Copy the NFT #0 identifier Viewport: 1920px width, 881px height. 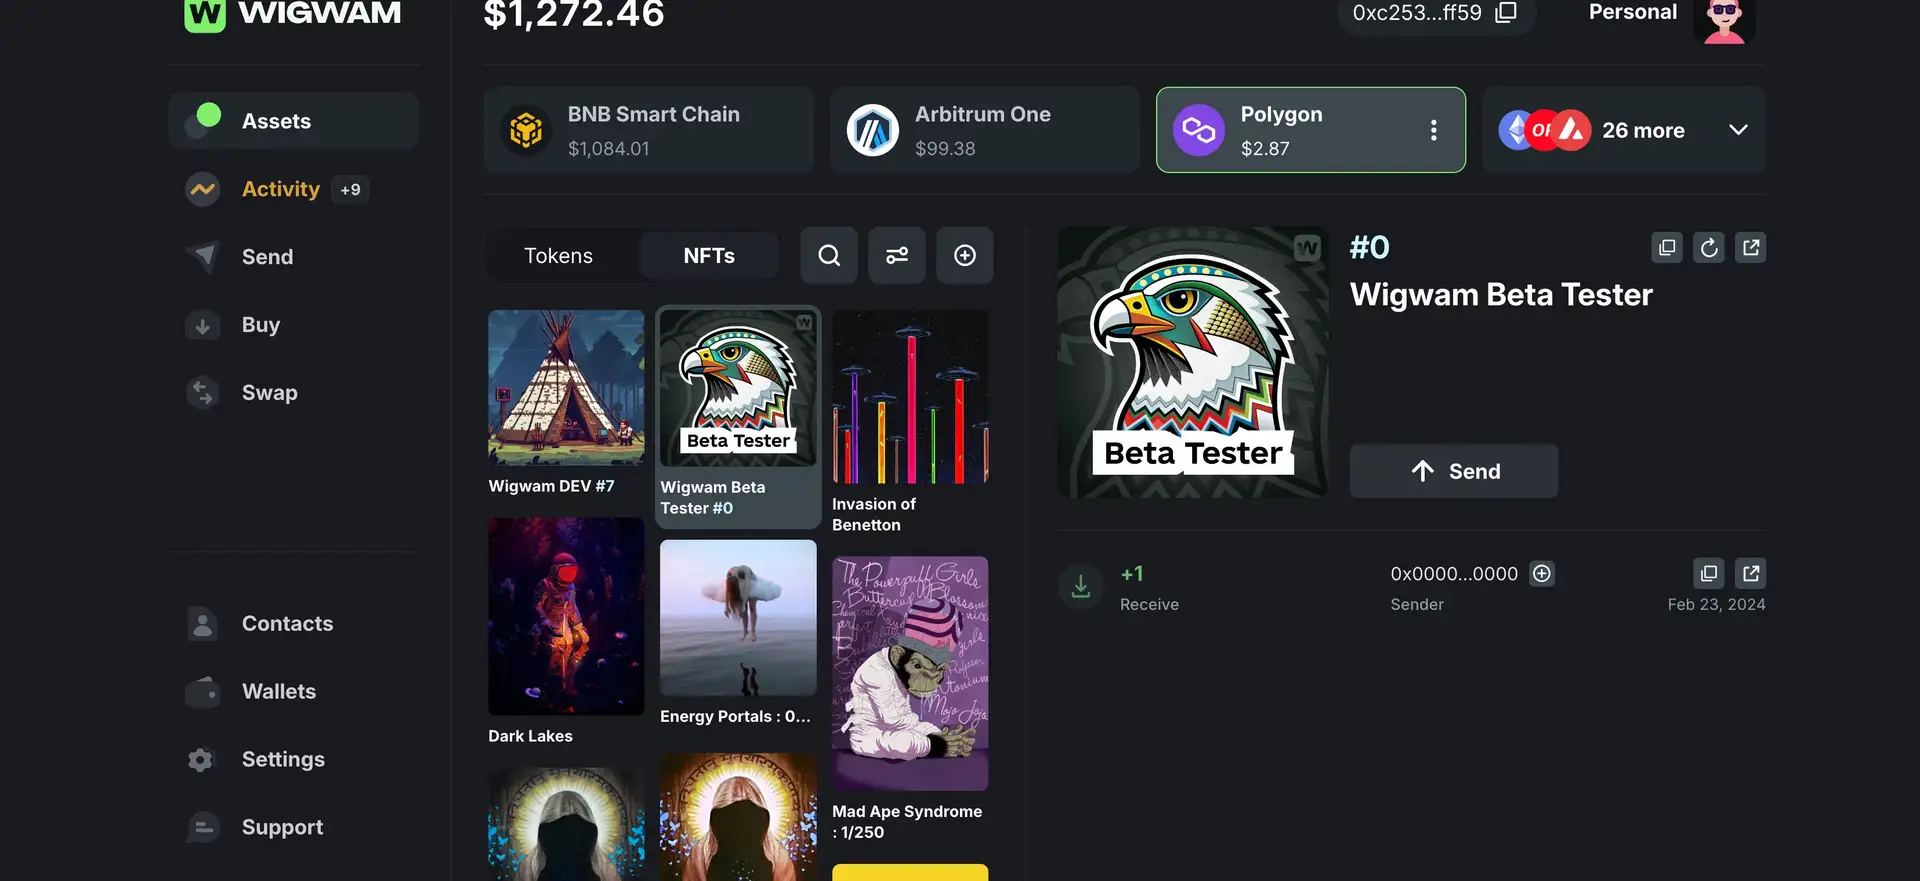1667,248
